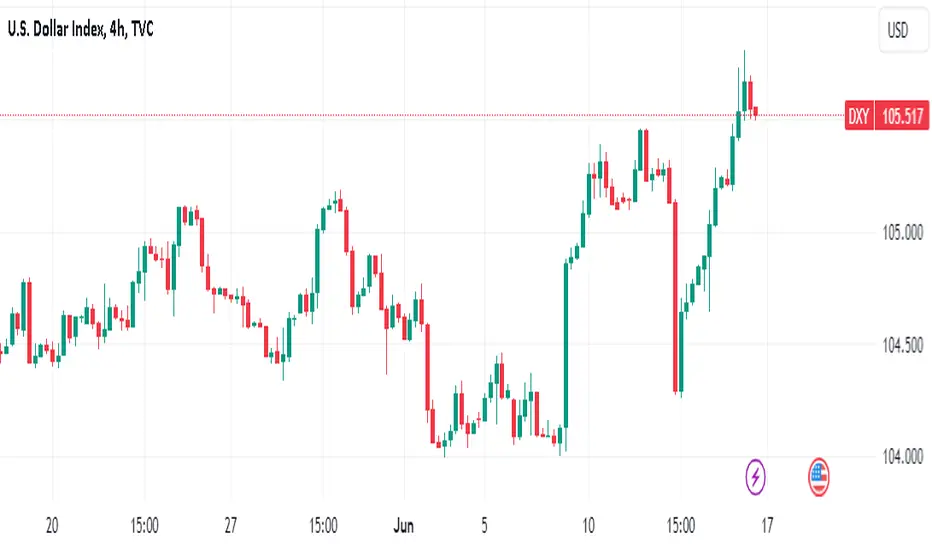Select the 27 date label on time axis
932x550 pixels.
[x=231, y=526]
